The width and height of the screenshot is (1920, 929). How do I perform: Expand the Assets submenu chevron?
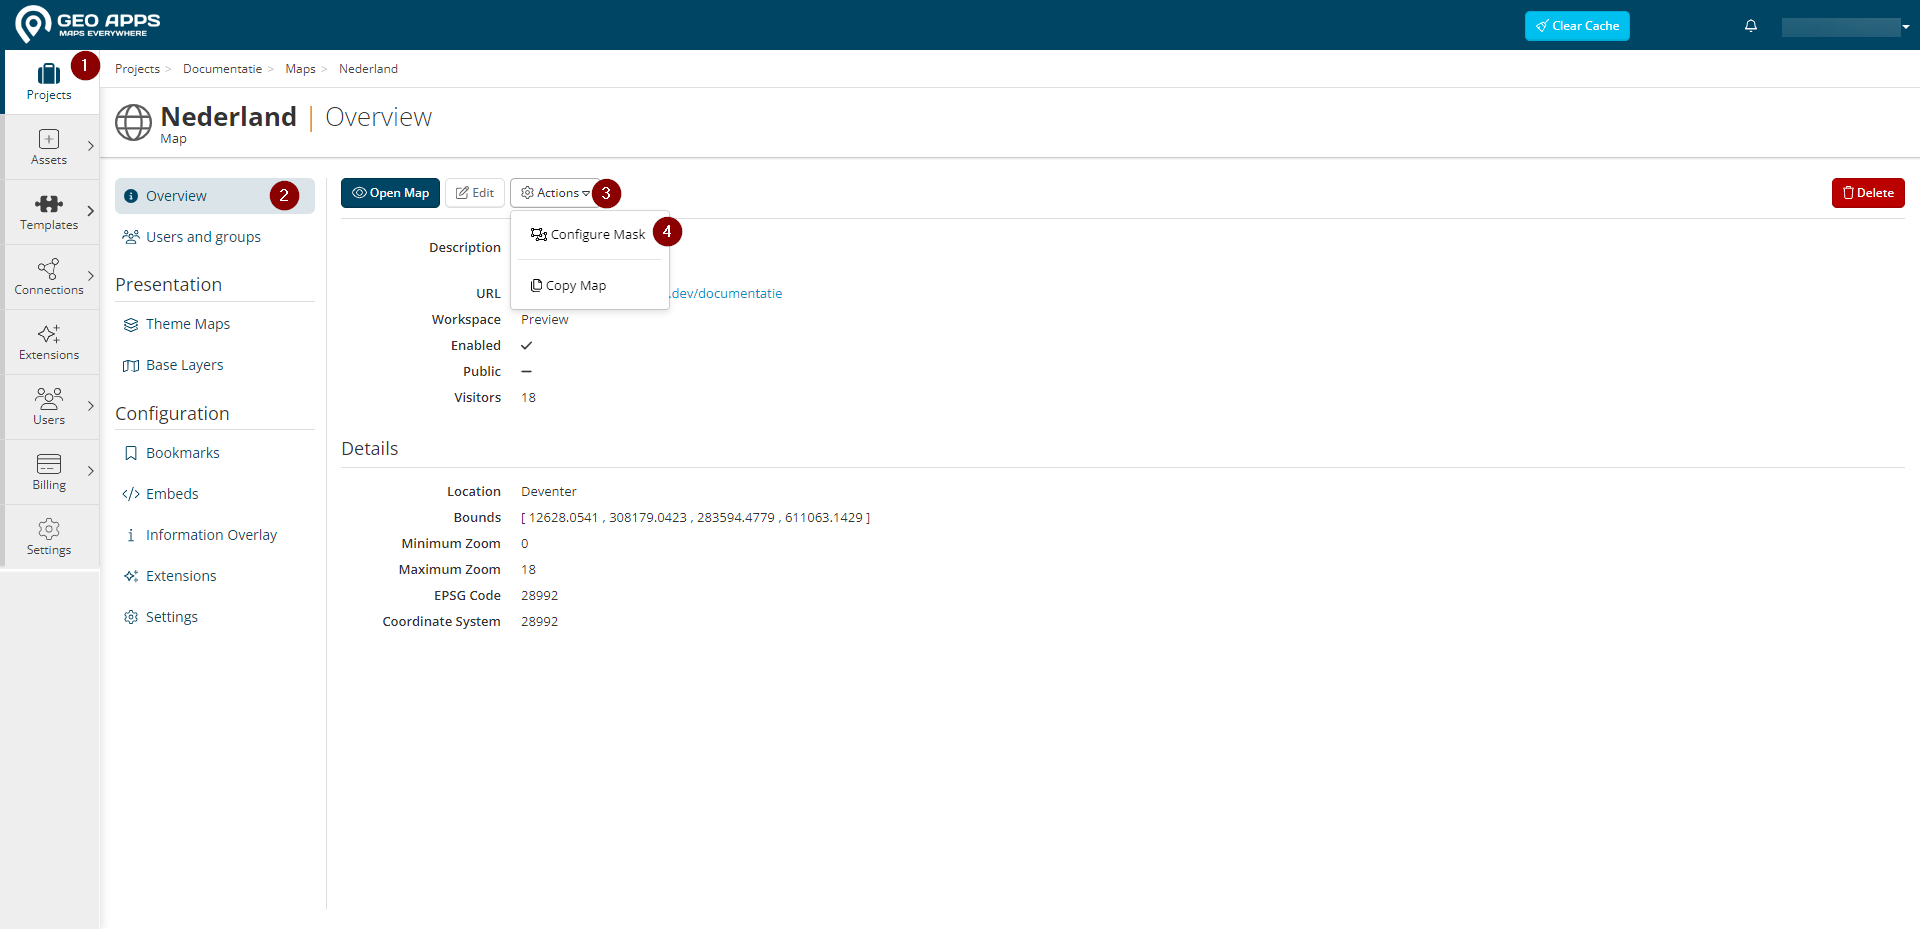tap(91, 146)
